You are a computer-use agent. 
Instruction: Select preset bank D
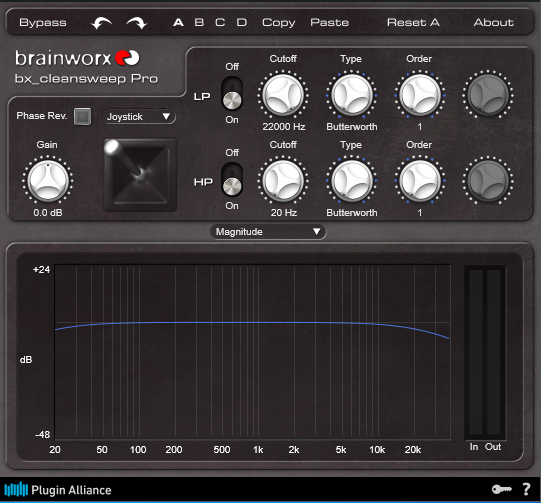[242, 22]
